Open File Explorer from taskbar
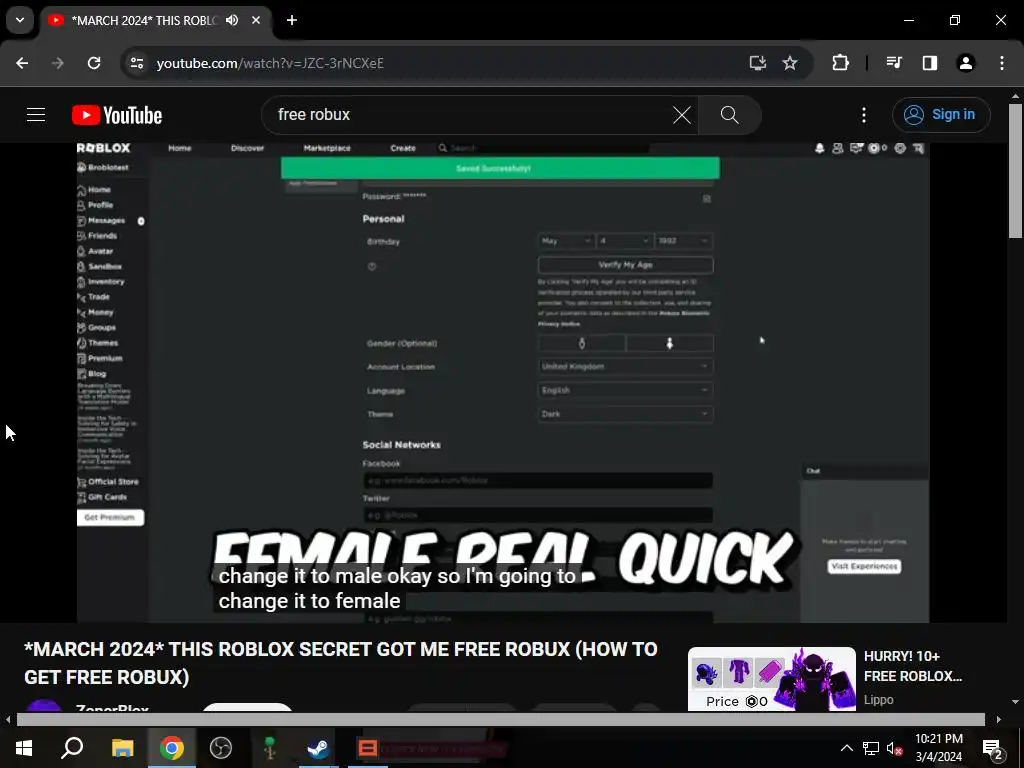The width and height of the screenshot is (1024, 768). click(122, 748)
